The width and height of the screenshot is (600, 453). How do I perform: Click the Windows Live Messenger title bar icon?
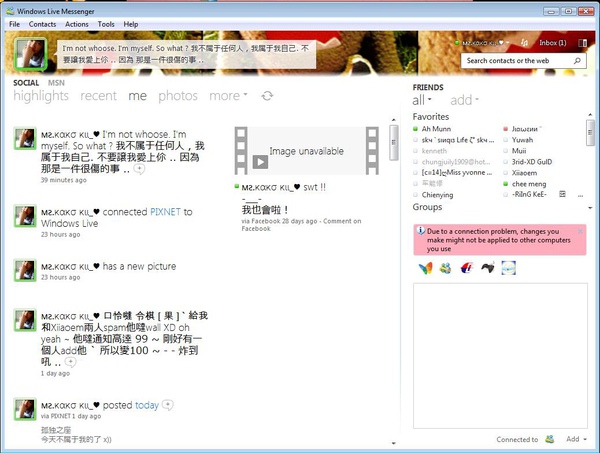pyautogui.click(x=10, y=11)
